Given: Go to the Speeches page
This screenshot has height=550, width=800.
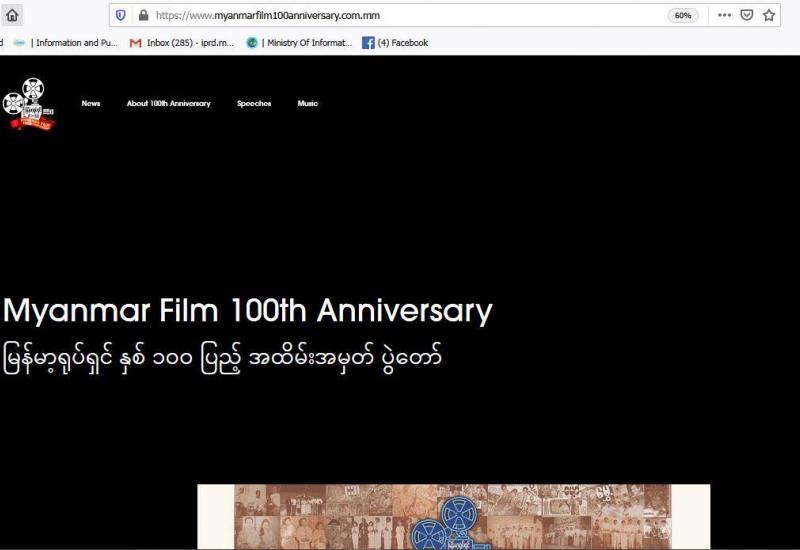Looking at the screenshot, I should coord(254,103).
